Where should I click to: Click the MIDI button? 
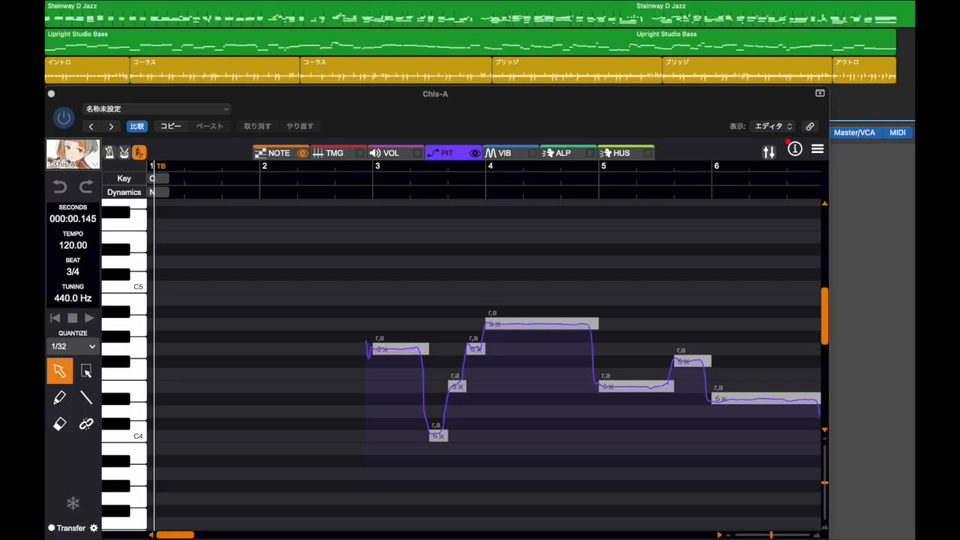coord(898,132)
